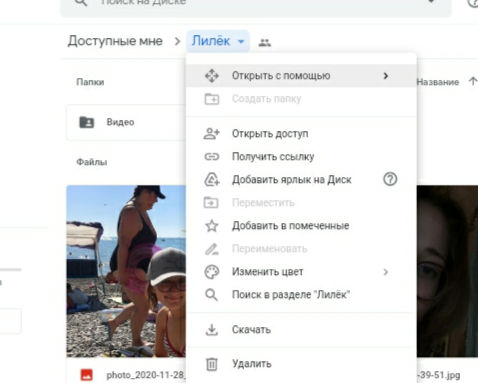
Task: Click the shared people icon next to Лилёк
Action: coord(265,42)
